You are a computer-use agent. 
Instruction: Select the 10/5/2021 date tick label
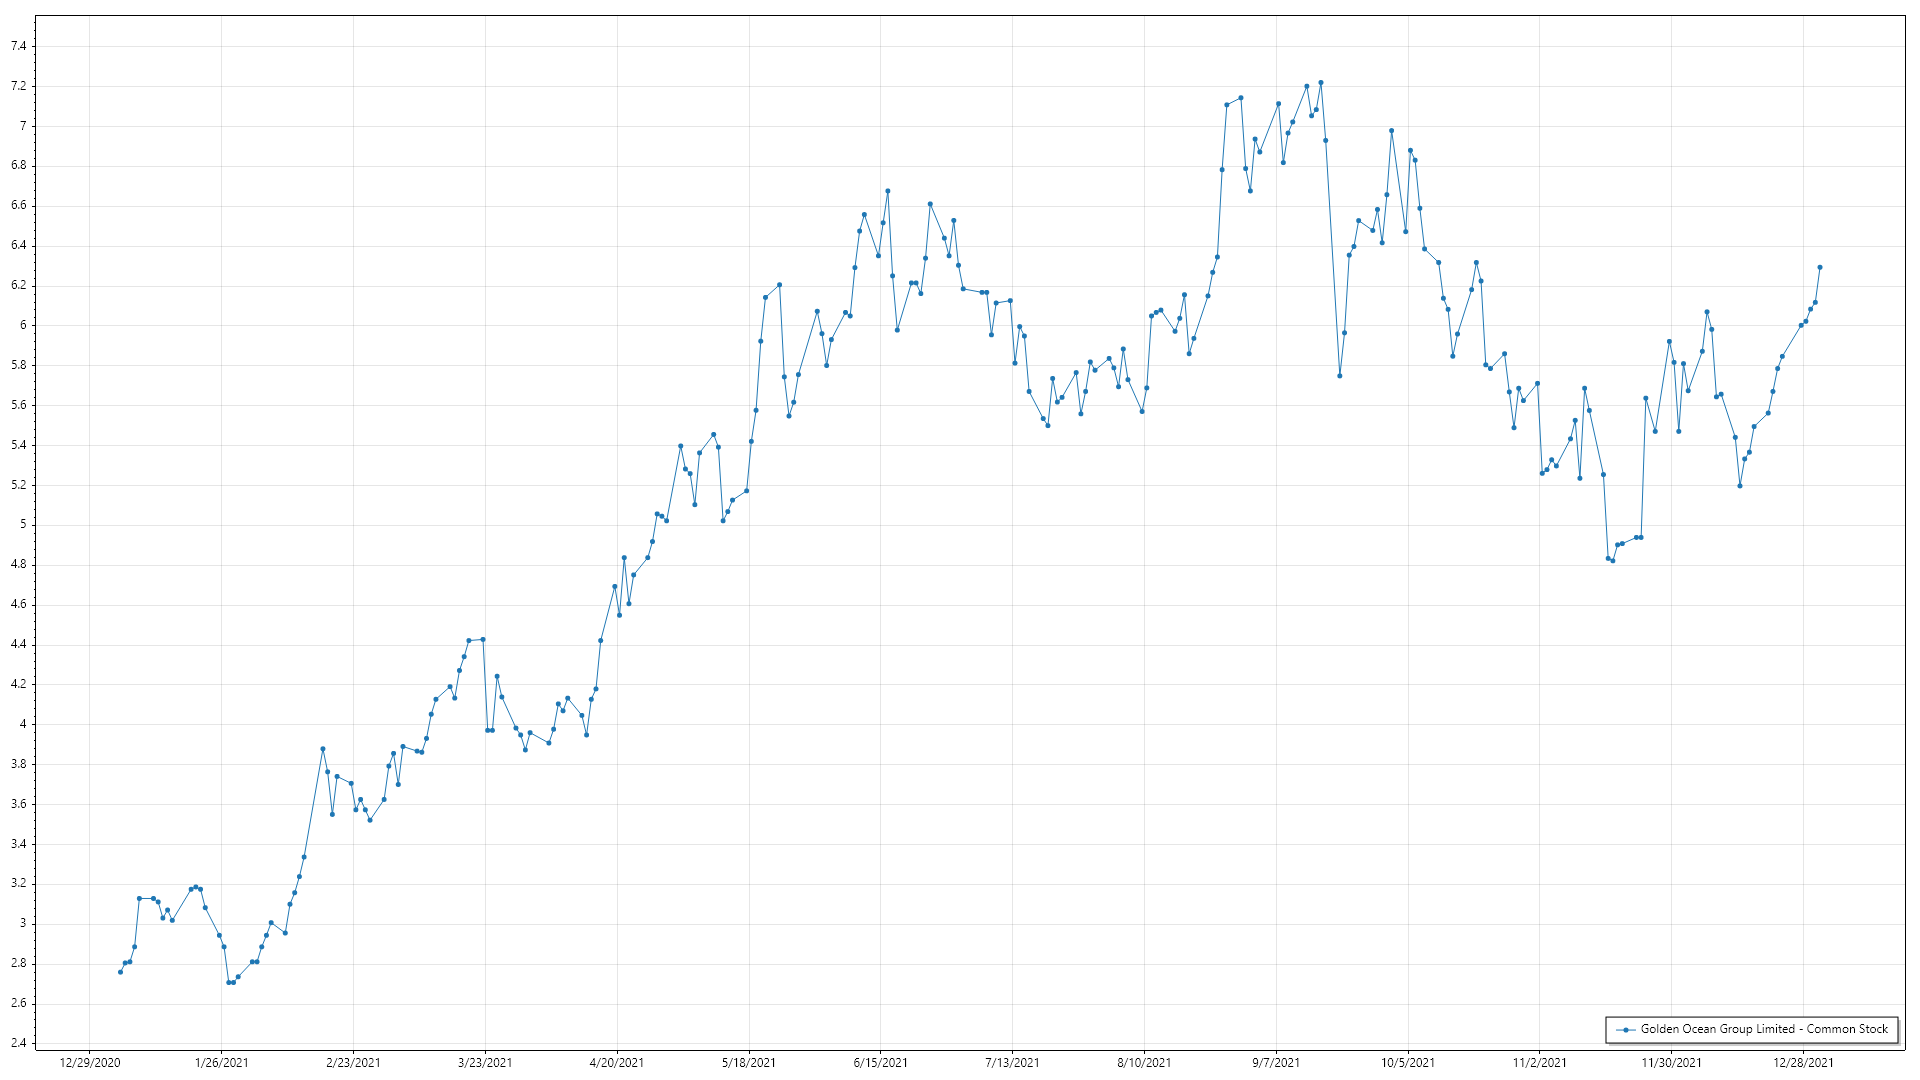(x=1408, y=1063)
